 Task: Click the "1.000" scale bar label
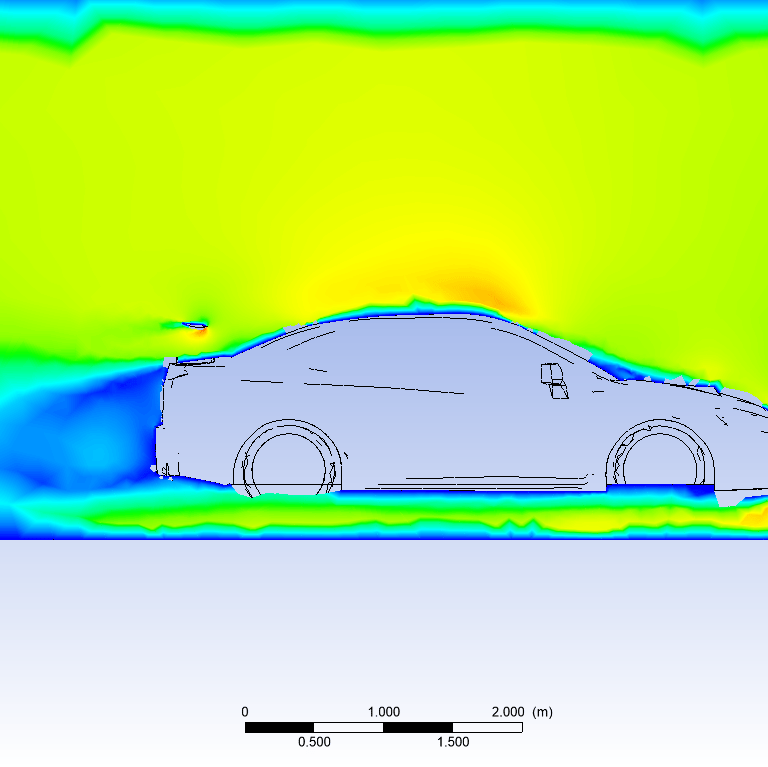point(384,712)
